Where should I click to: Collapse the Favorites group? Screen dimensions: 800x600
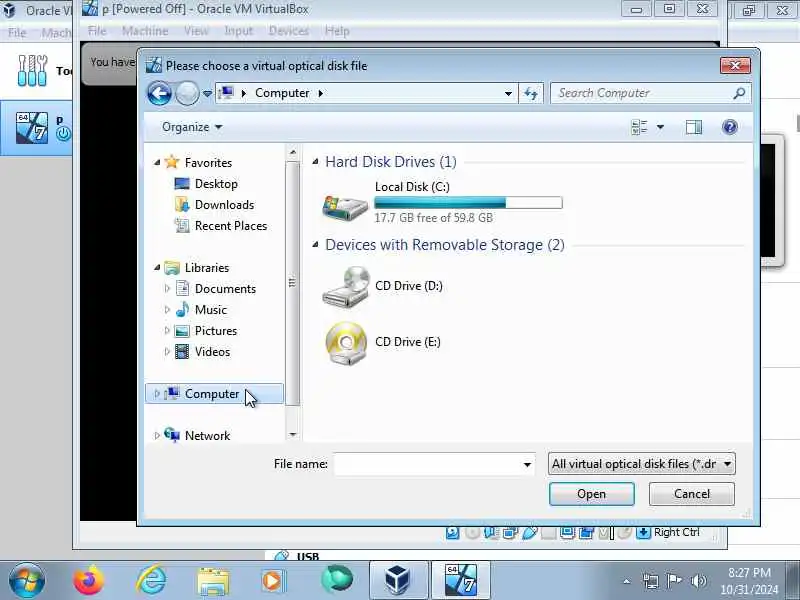click(157, 162)
